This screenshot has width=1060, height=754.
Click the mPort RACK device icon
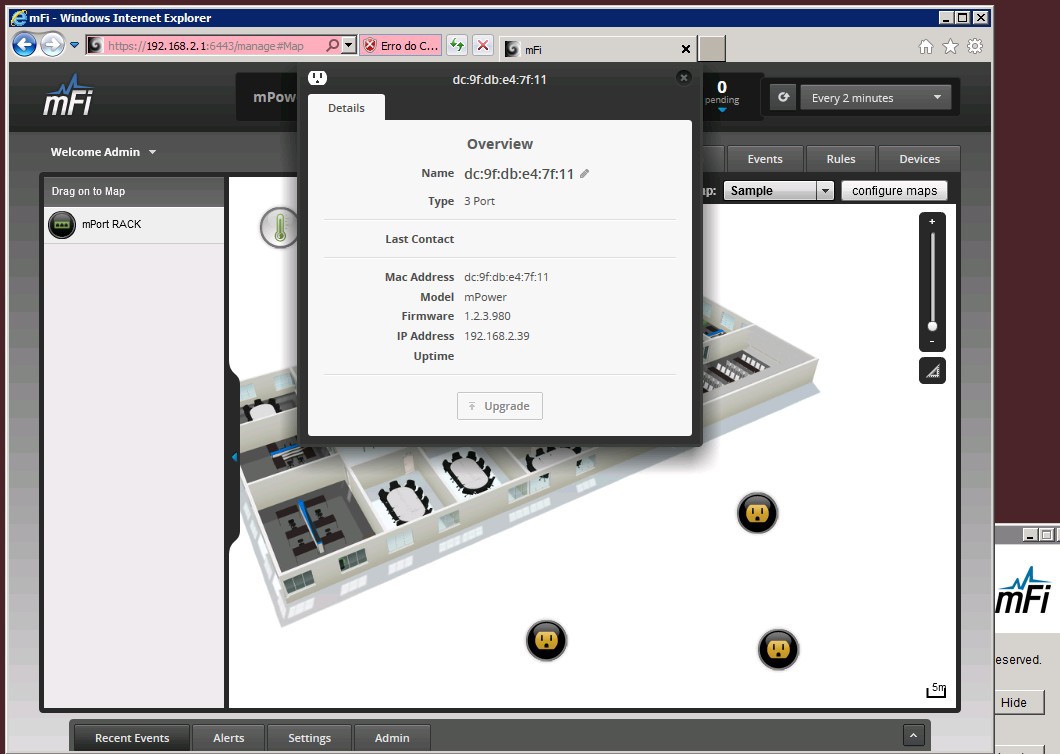click(62, 225)
